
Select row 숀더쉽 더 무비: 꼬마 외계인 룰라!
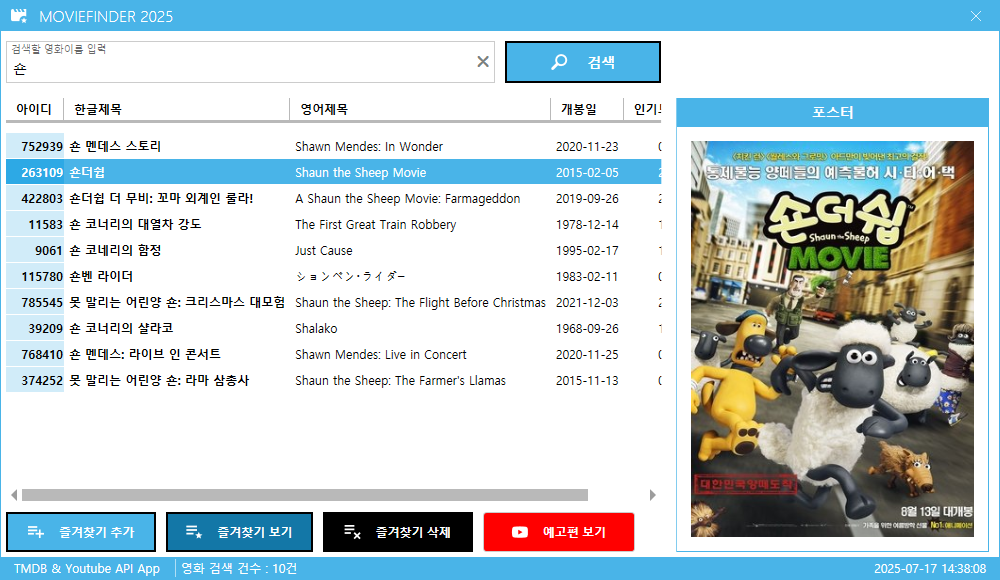point(334,198)
